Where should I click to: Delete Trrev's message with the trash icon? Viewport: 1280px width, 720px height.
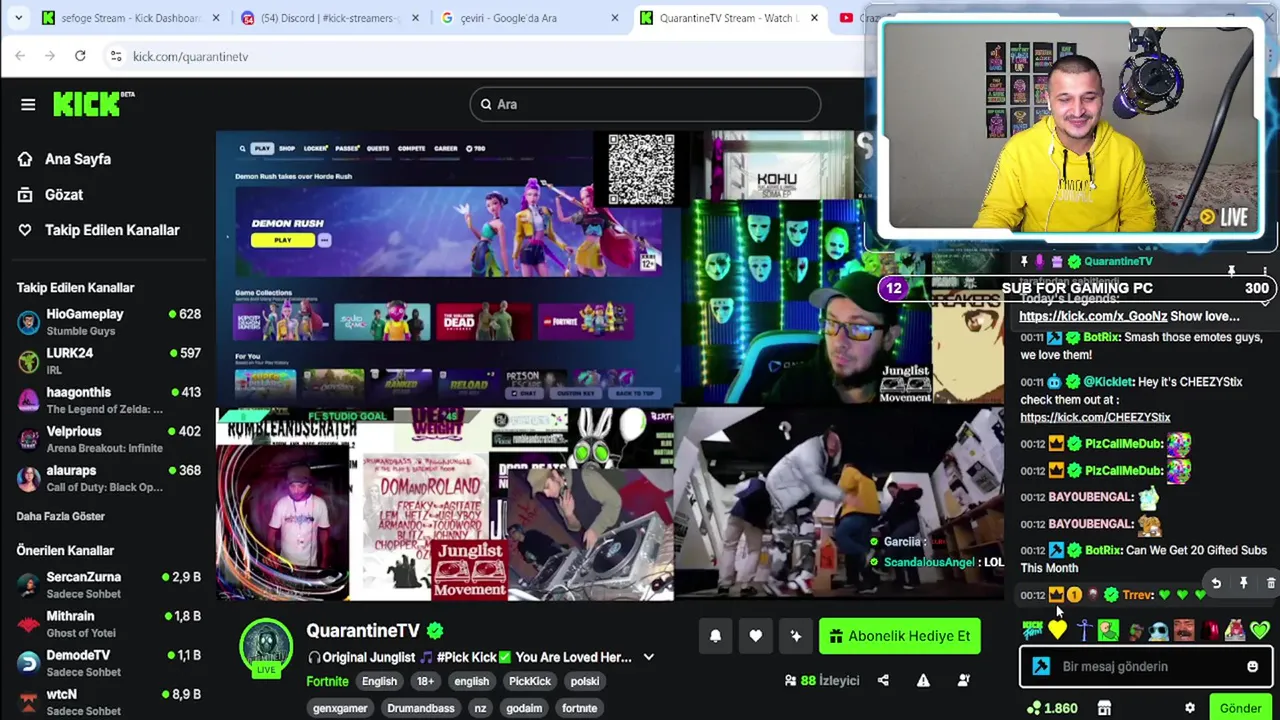tap(1270, 583)
